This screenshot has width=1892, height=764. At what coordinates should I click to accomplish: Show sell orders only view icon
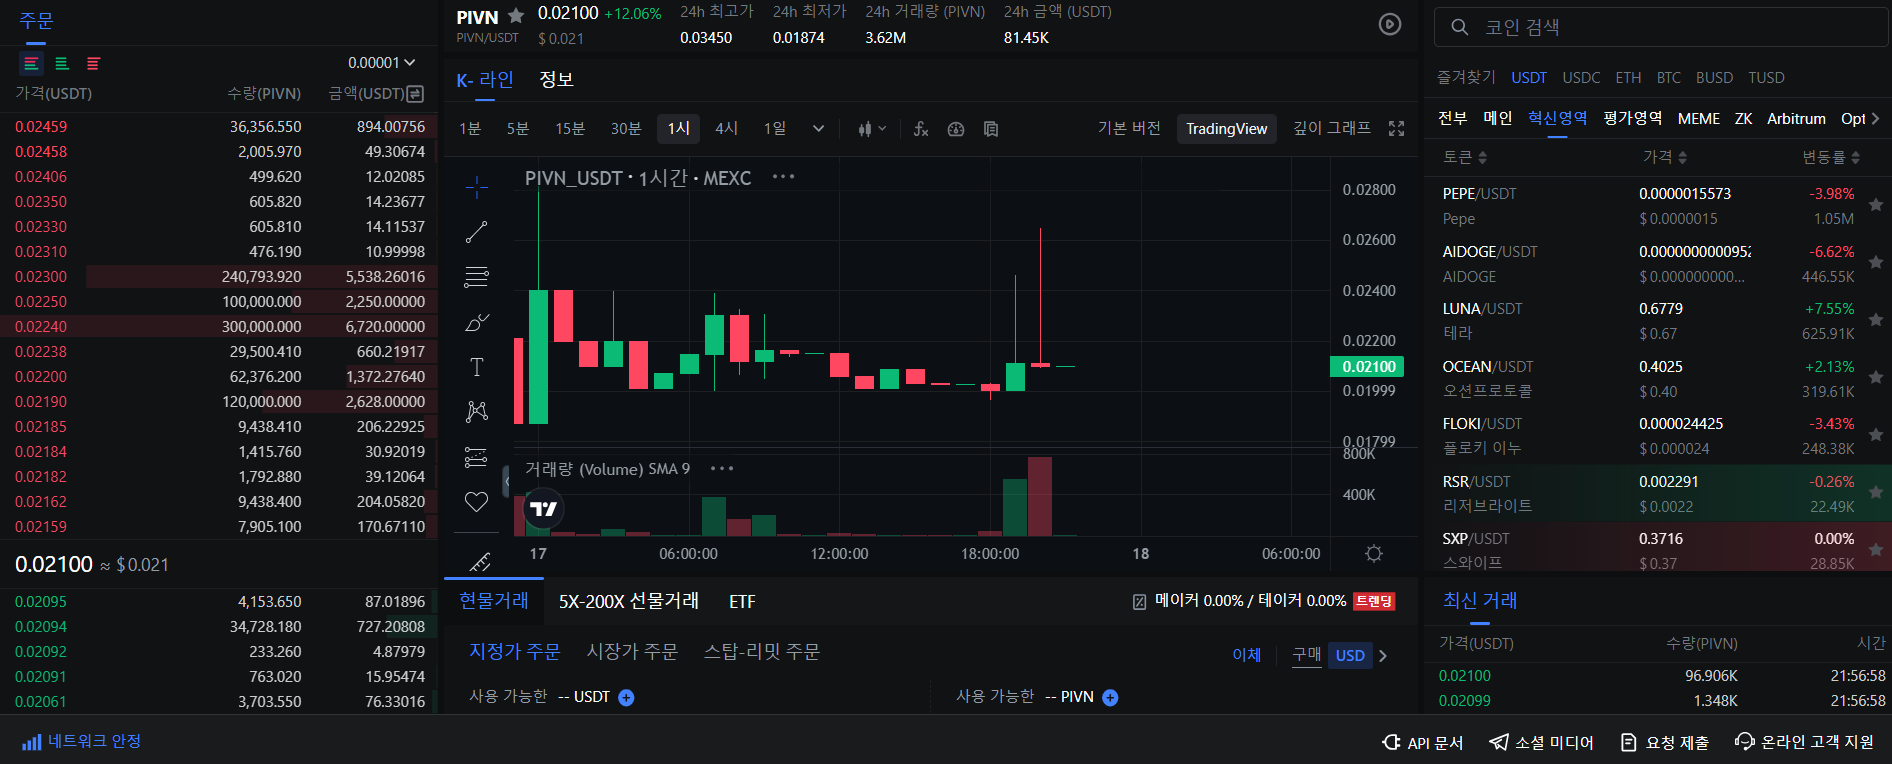(x=93, y=63)
